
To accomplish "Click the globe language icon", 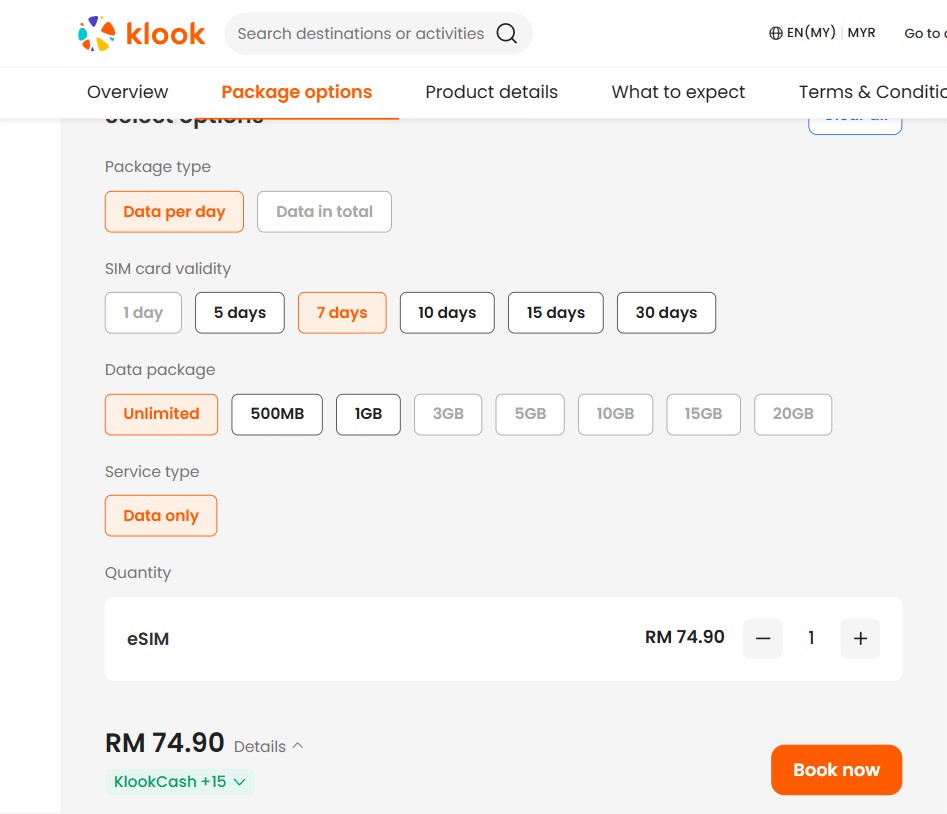I will coord(776,33).
